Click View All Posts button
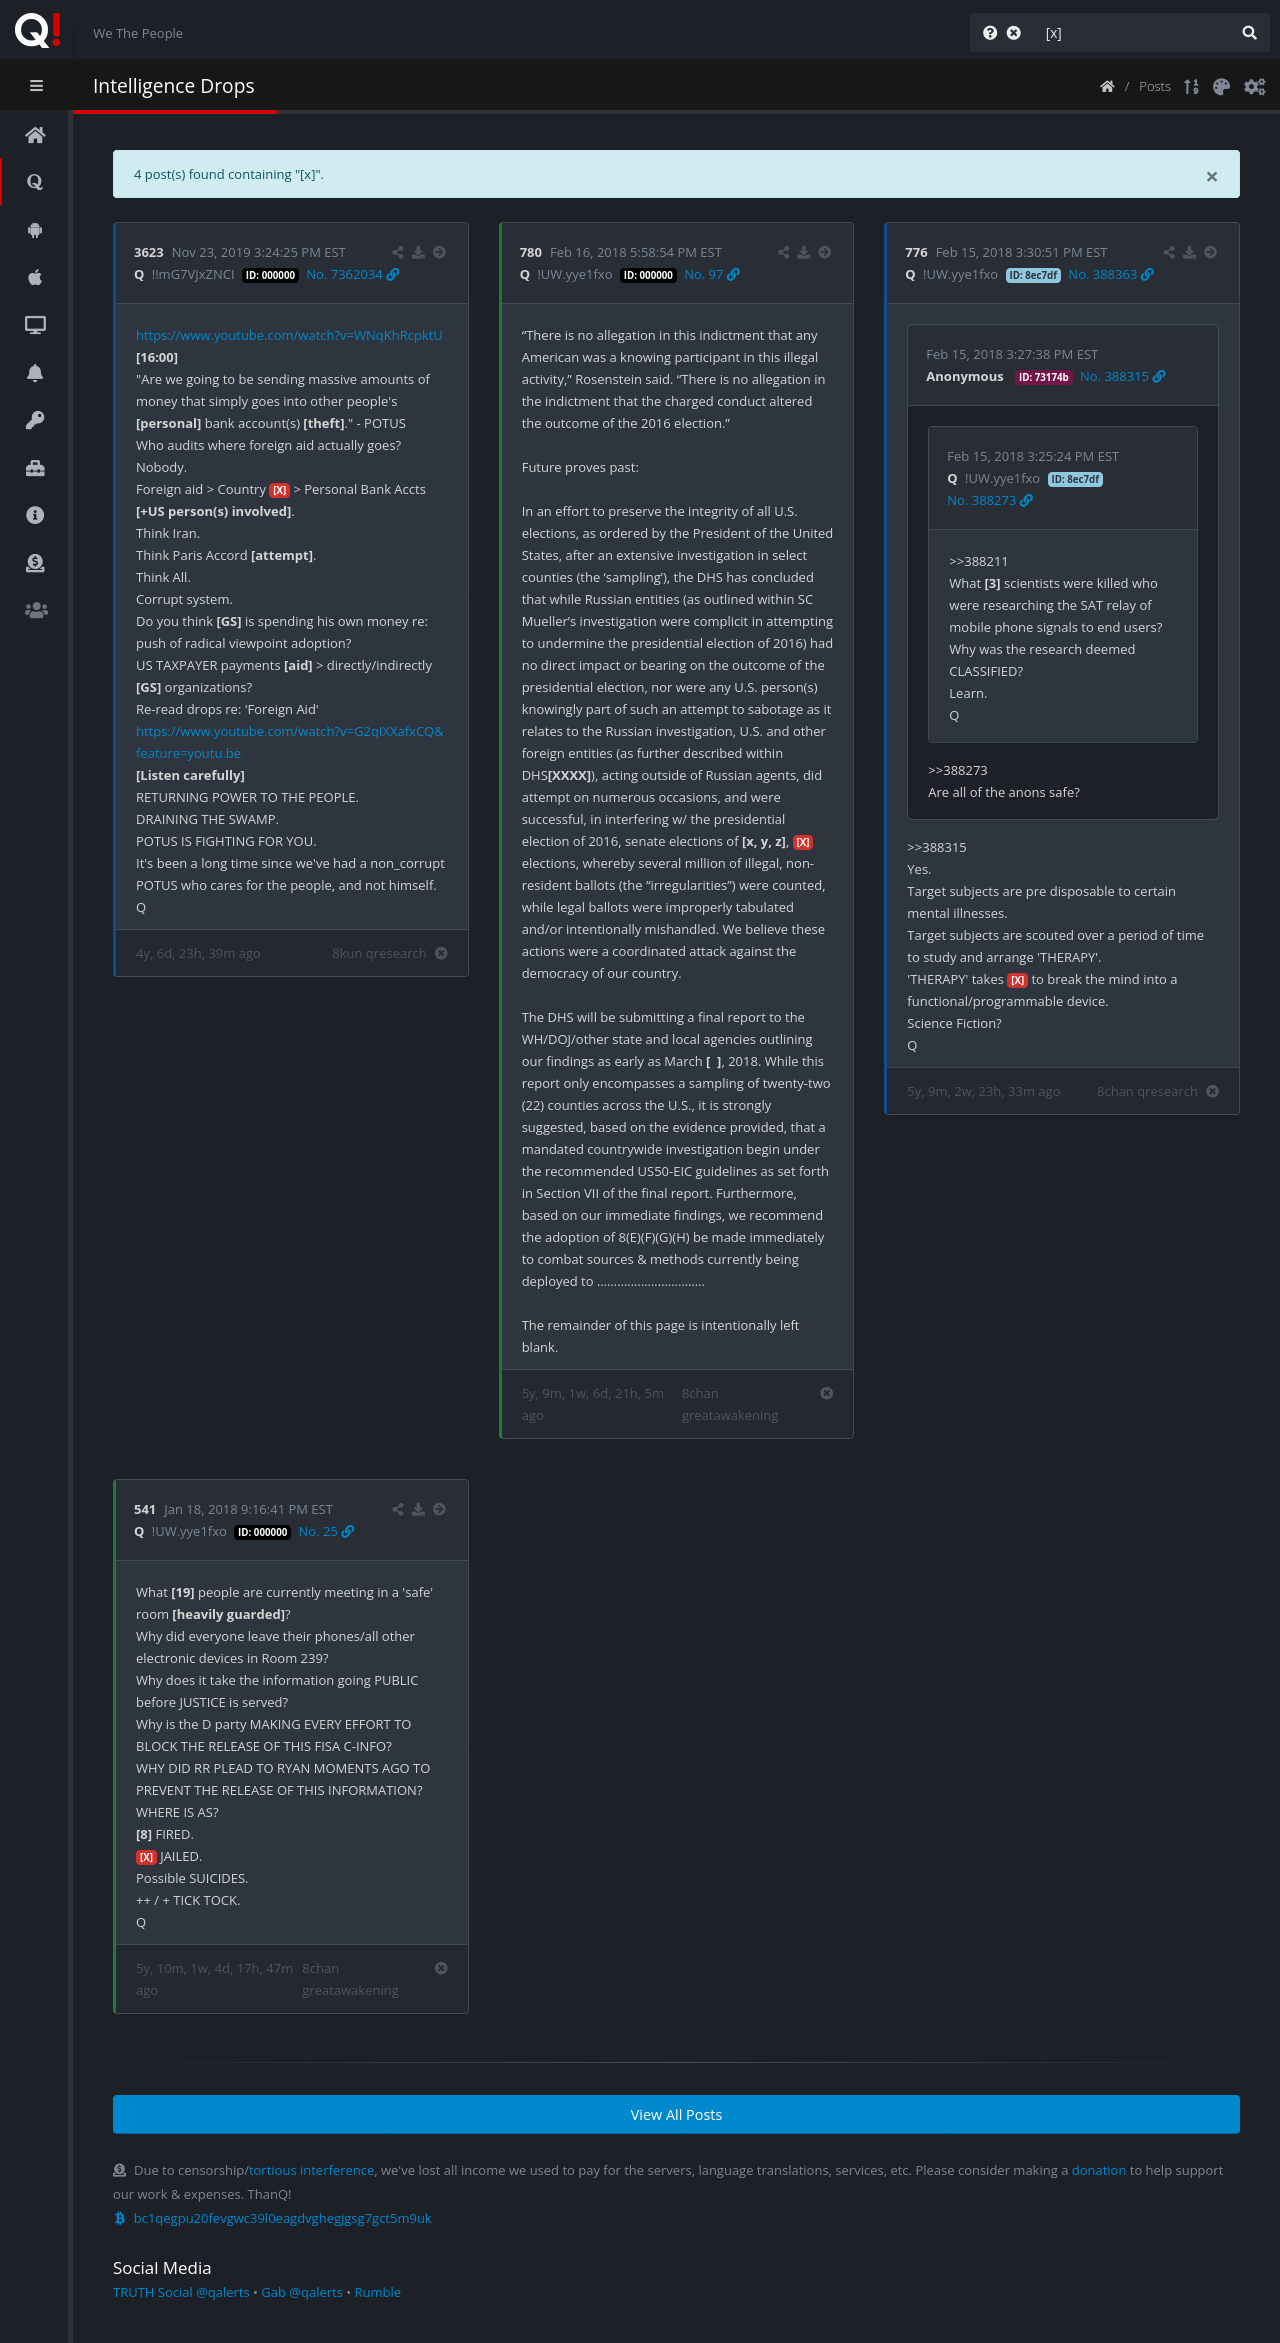The image size is (1280, 2343). (676, 2114)
